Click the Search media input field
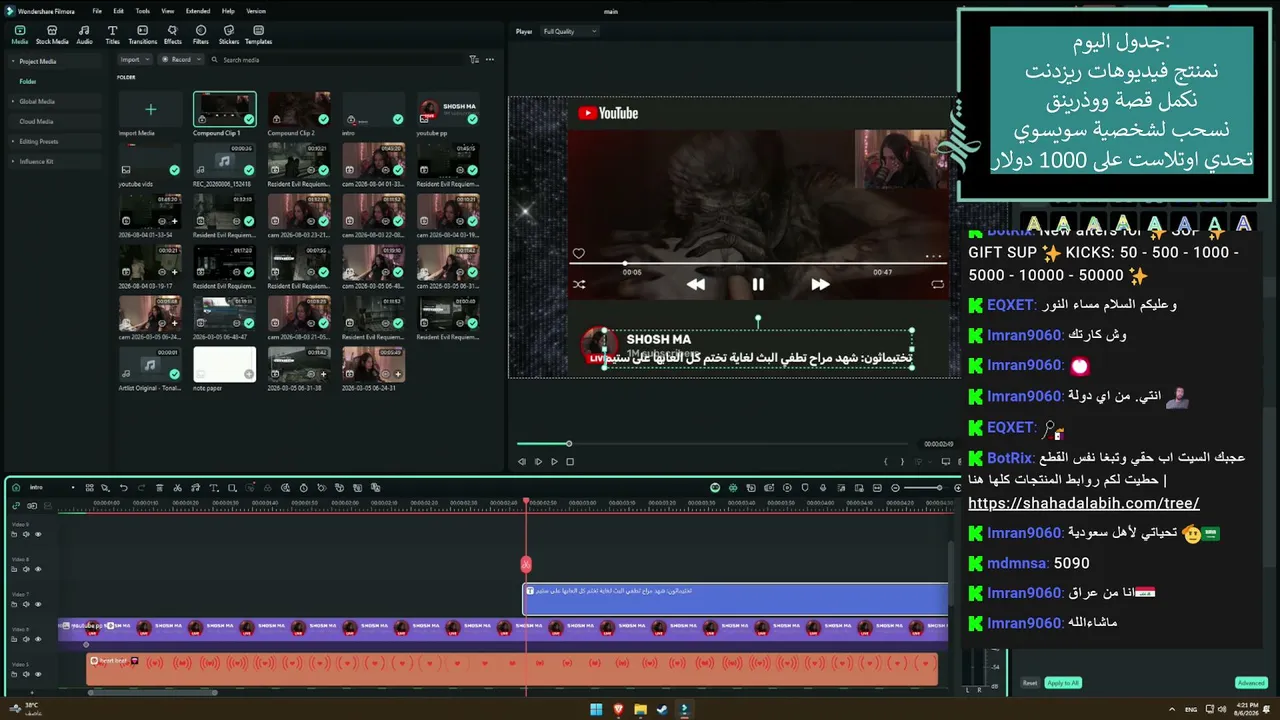The height and width of the screenshot is (720, 1280). click(340, 60)
